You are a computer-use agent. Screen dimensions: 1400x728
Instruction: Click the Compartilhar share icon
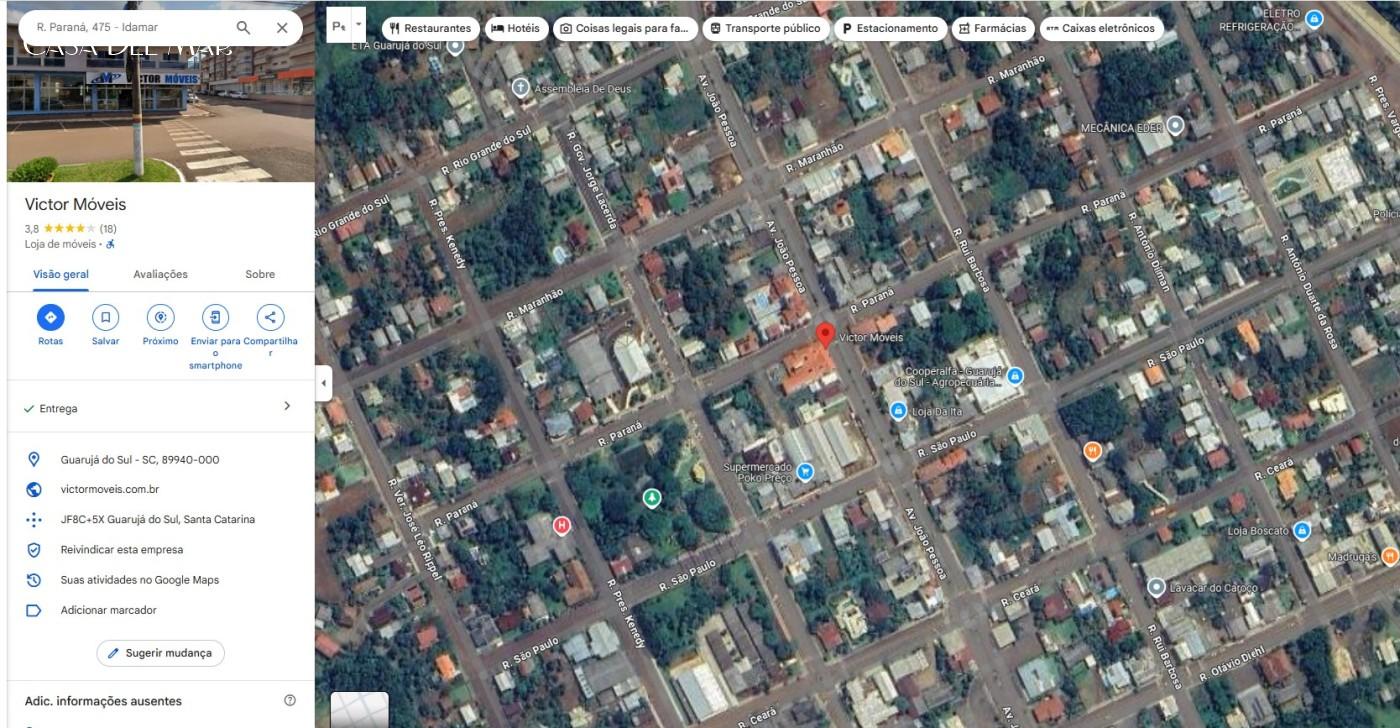(270, 318)
